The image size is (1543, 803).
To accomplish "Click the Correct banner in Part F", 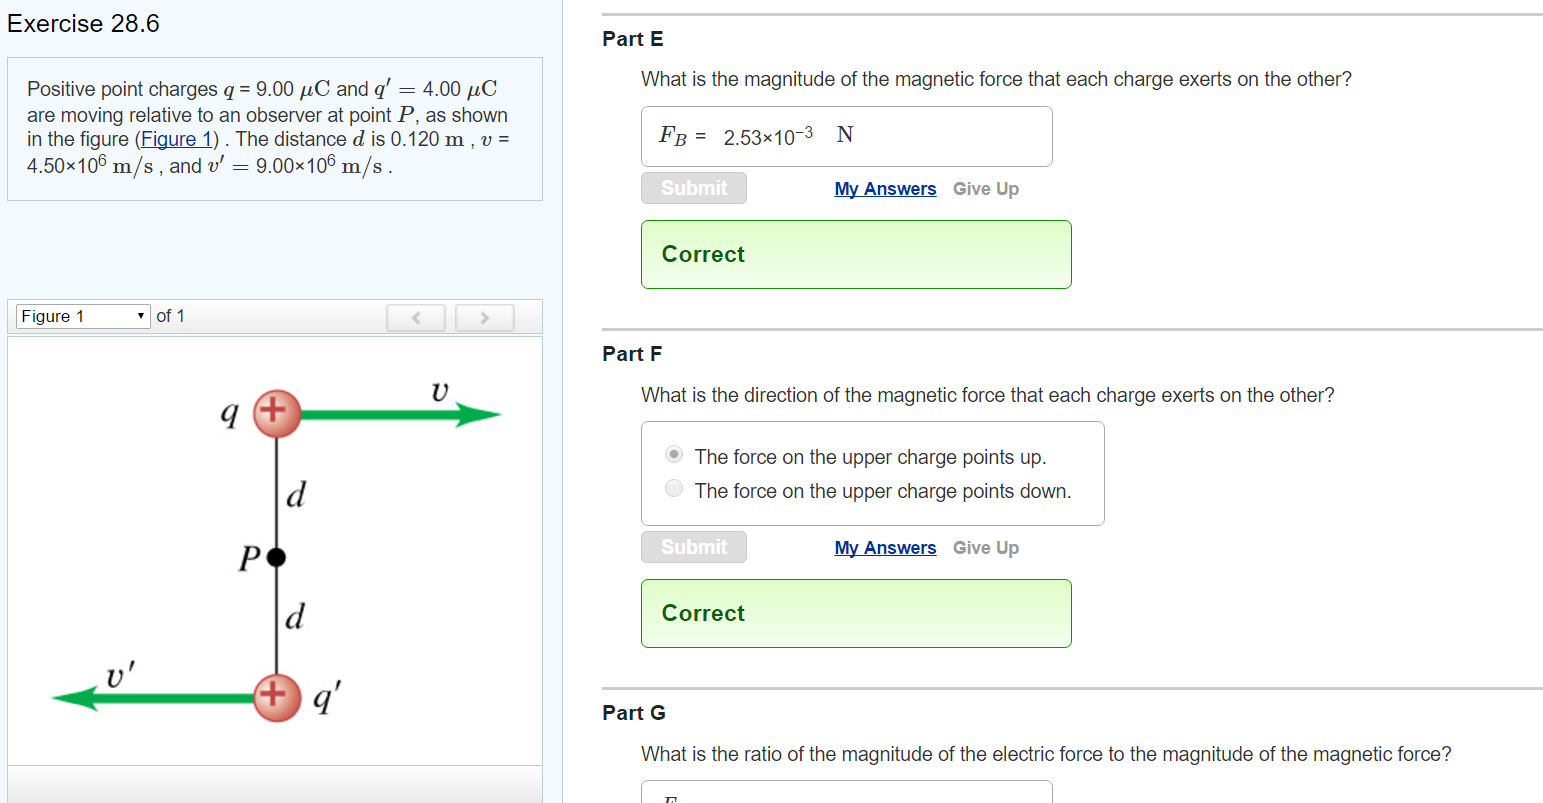I will click(856, 613).
